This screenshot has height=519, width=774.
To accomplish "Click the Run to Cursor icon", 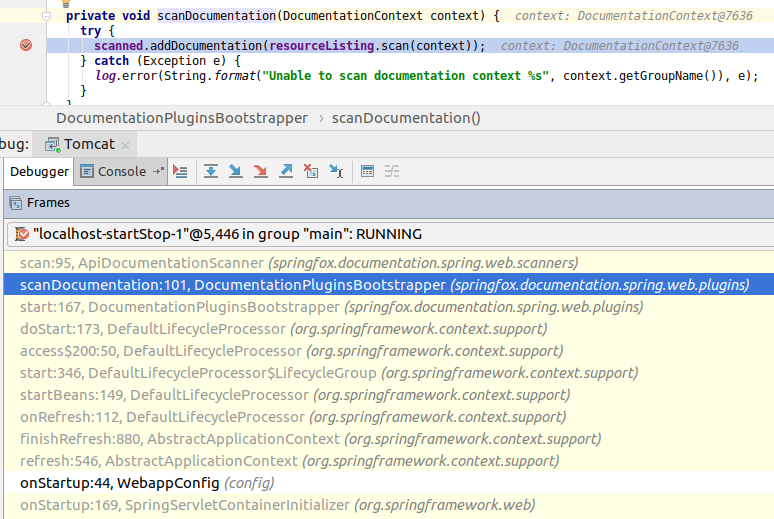I will [x=336, y=171].
